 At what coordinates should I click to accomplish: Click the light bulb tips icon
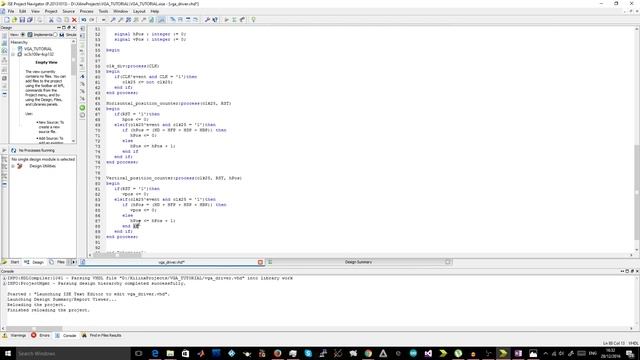pyautogui.click(x=253, y=20)
